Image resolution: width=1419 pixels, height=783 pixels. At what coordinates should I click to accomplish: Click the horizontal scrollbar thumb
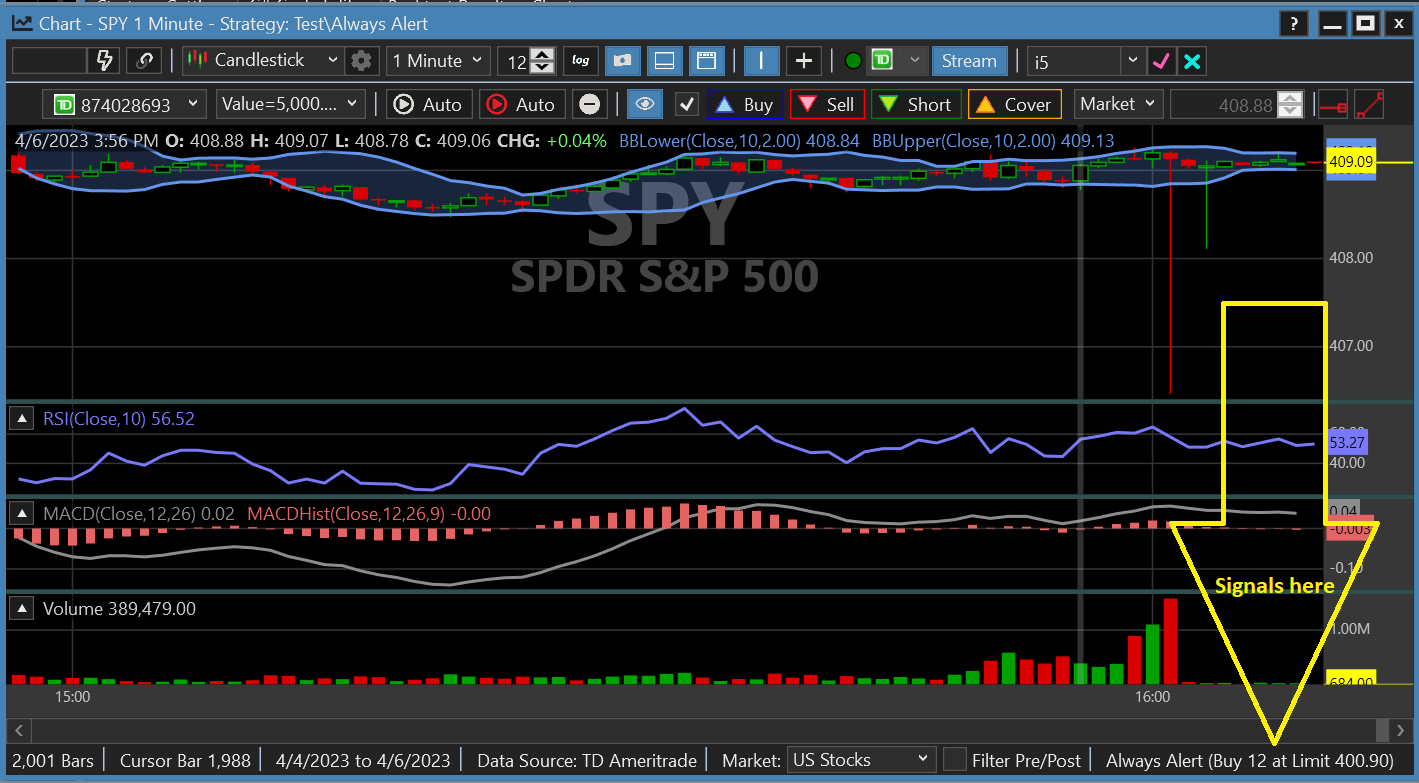click(1380, 729)
